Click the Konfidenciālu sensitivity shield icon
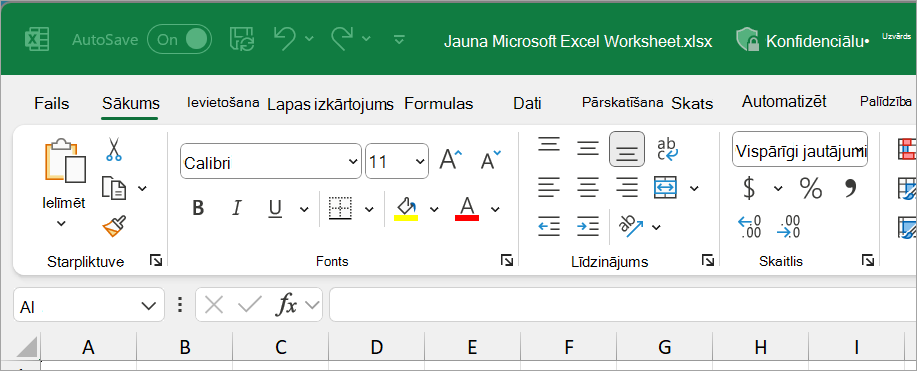 pos(748,40)
